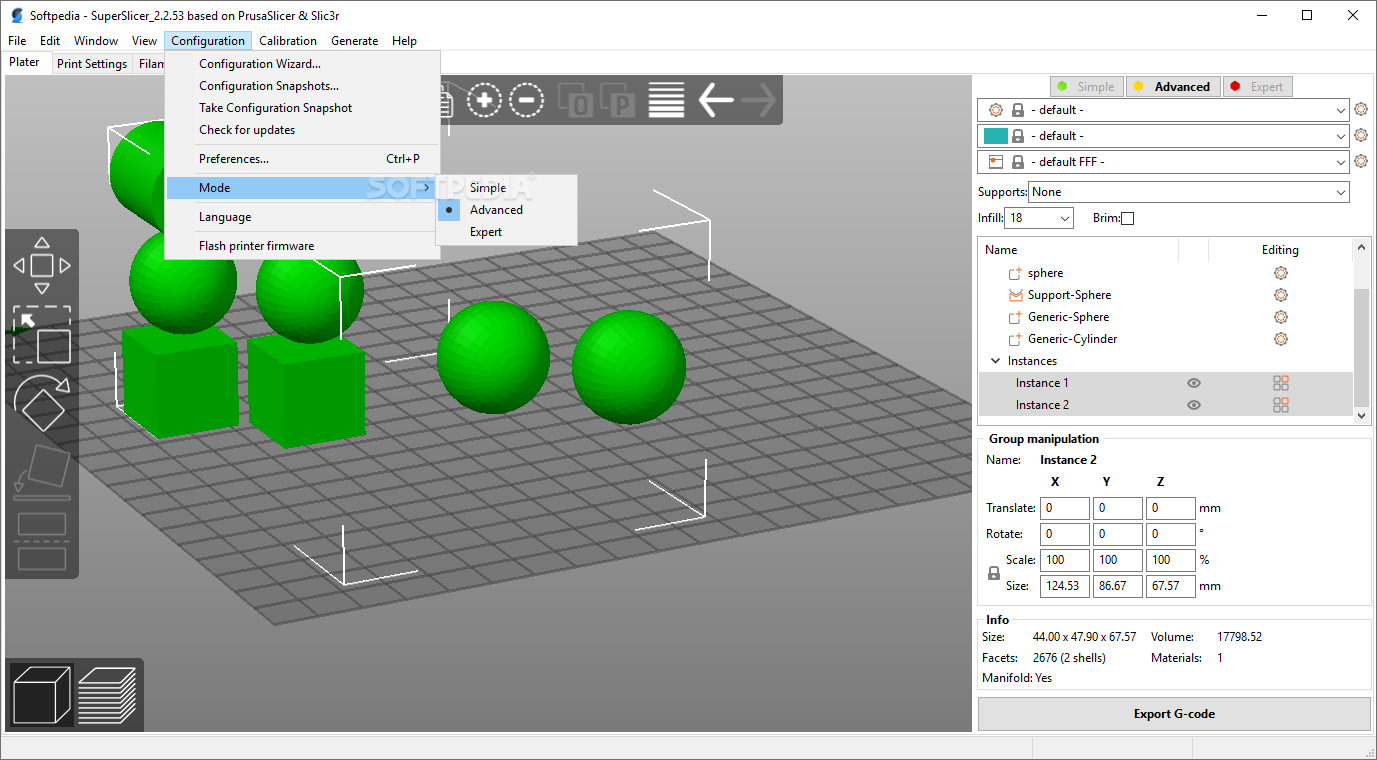Viewport: 1377px width, 760px height.
Task: Switch to the Print Settings tab
Action: (x=92, y=64)
